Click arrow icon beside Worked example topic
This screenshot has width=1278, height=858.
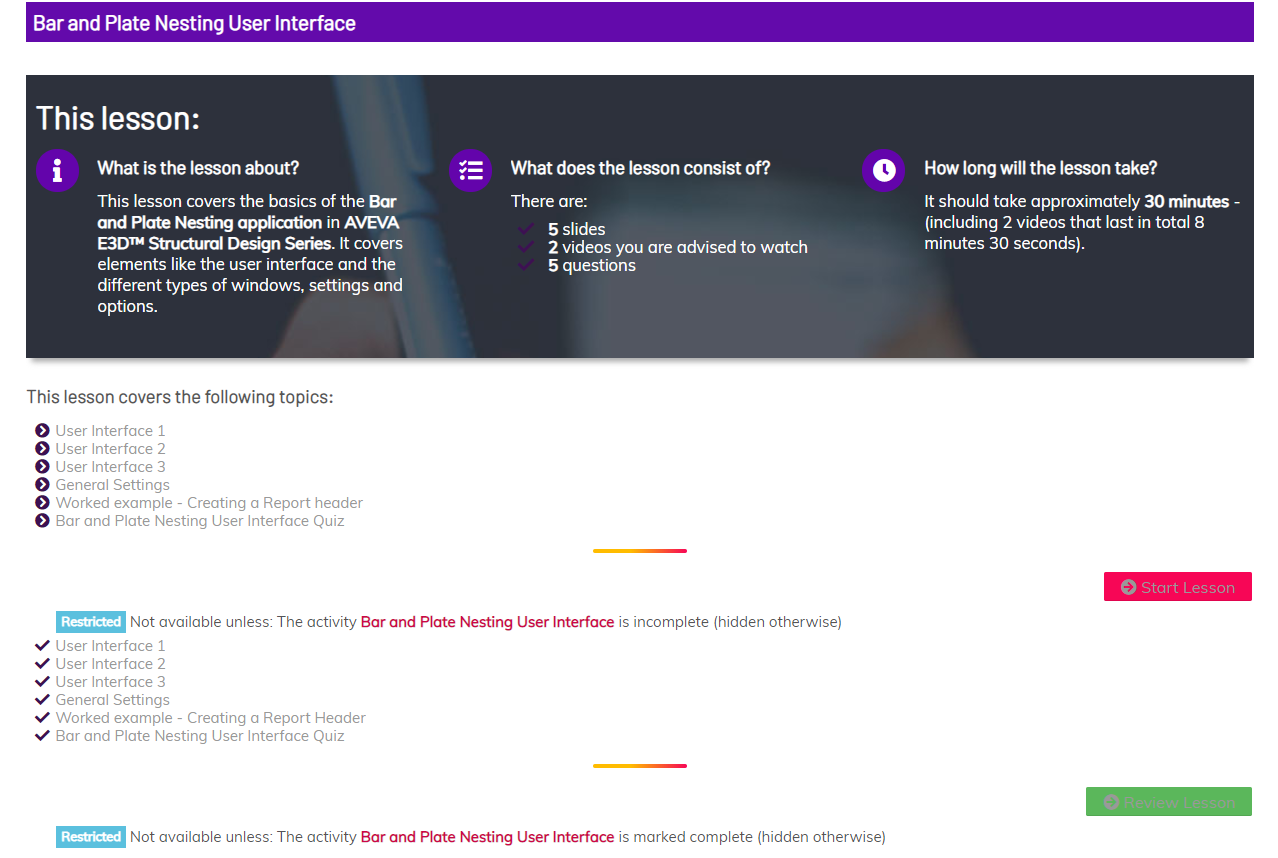pyautogui.click(x=42, y=503)
